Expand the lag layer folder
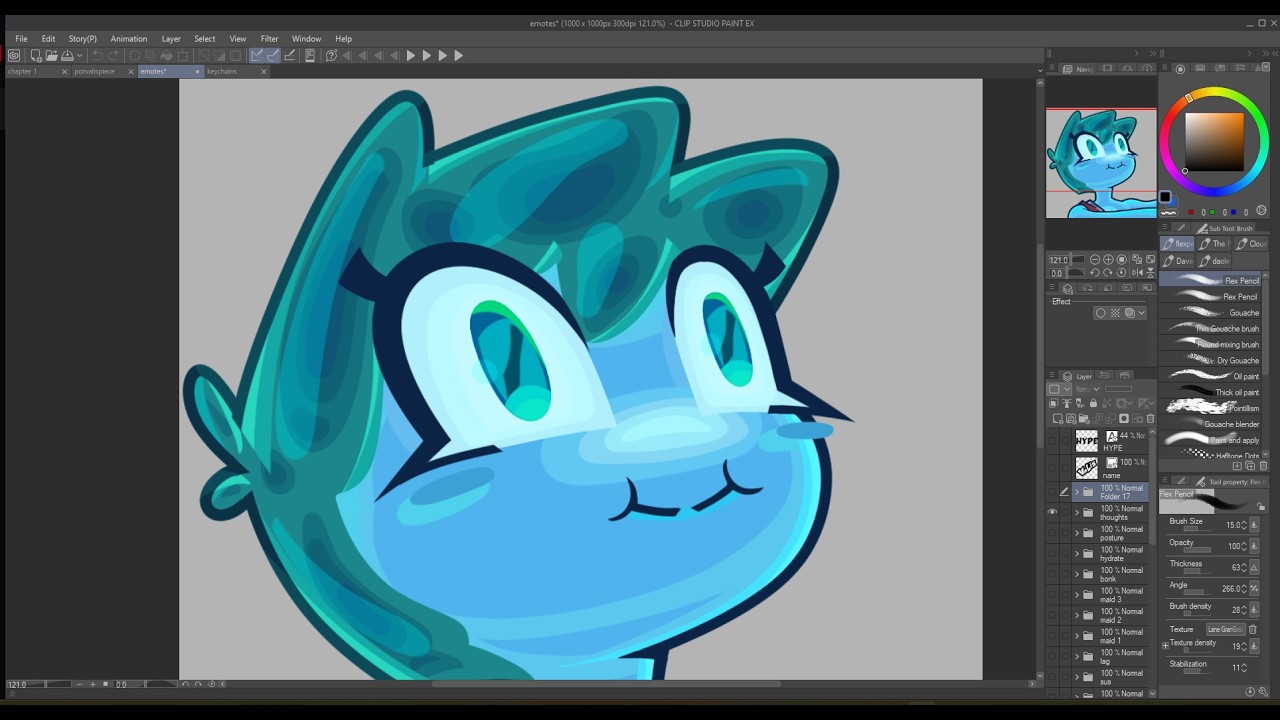The width and height of the screenshot is (1280, 720). tap(1077, 657)
